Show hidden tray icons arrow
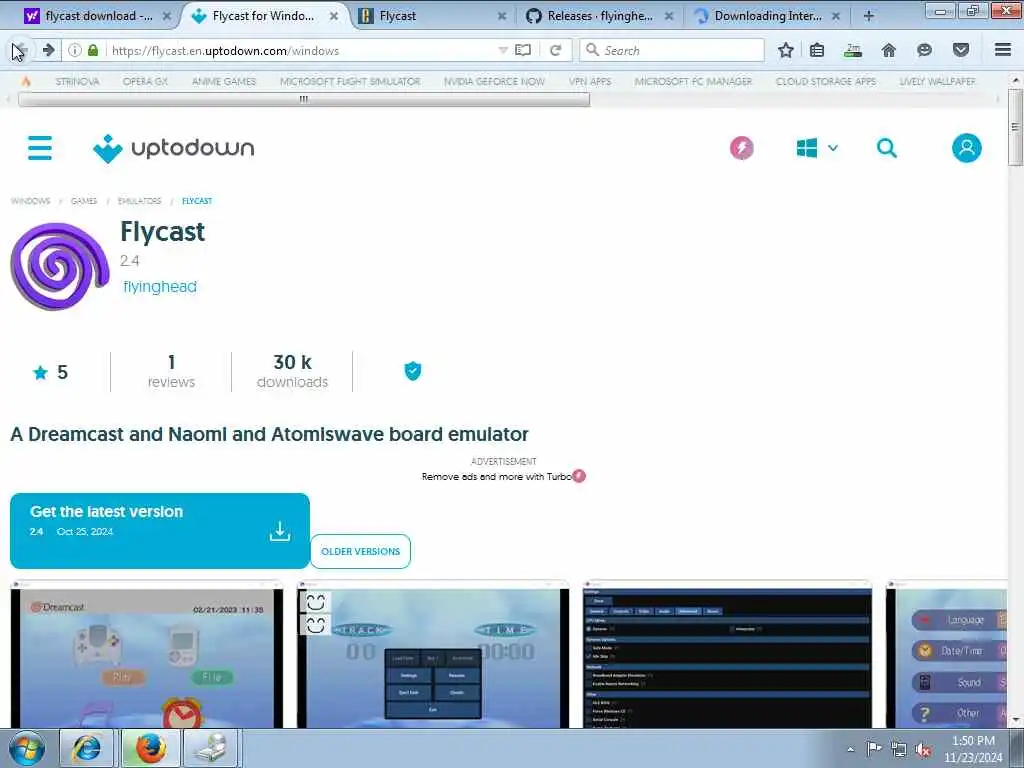1024x768 pixels. pos(850,749)
